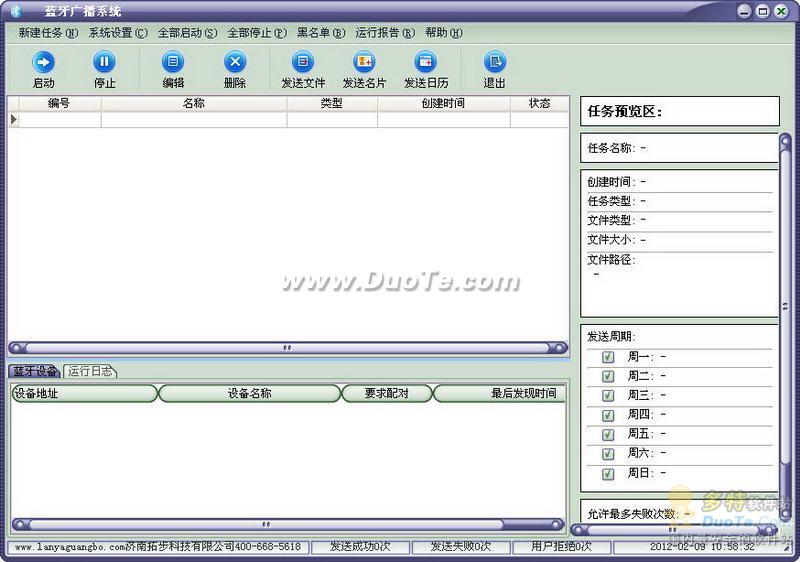Open the 系统设置 menu
Viewport: 800px width, 562px height.
coord(118,33)
